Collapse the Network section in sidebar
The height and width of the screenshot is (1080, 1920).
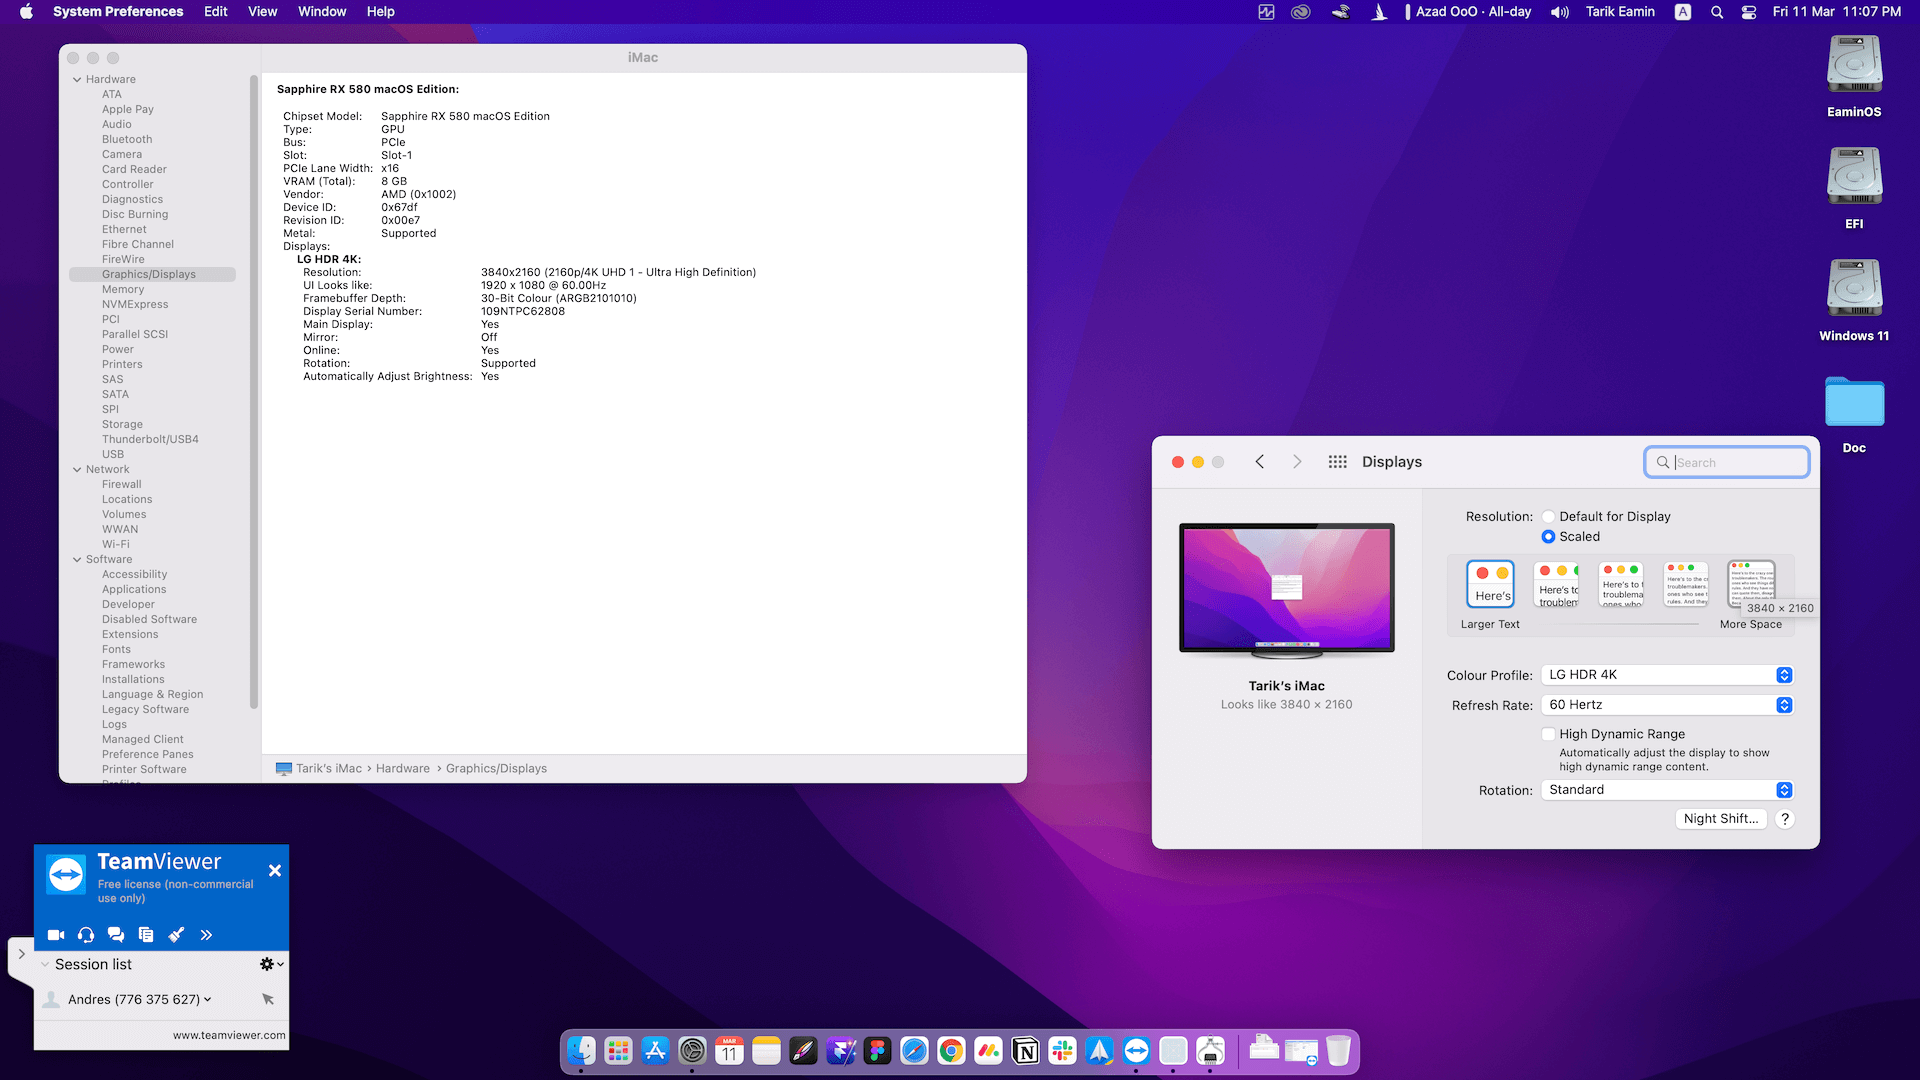[77, 469]
